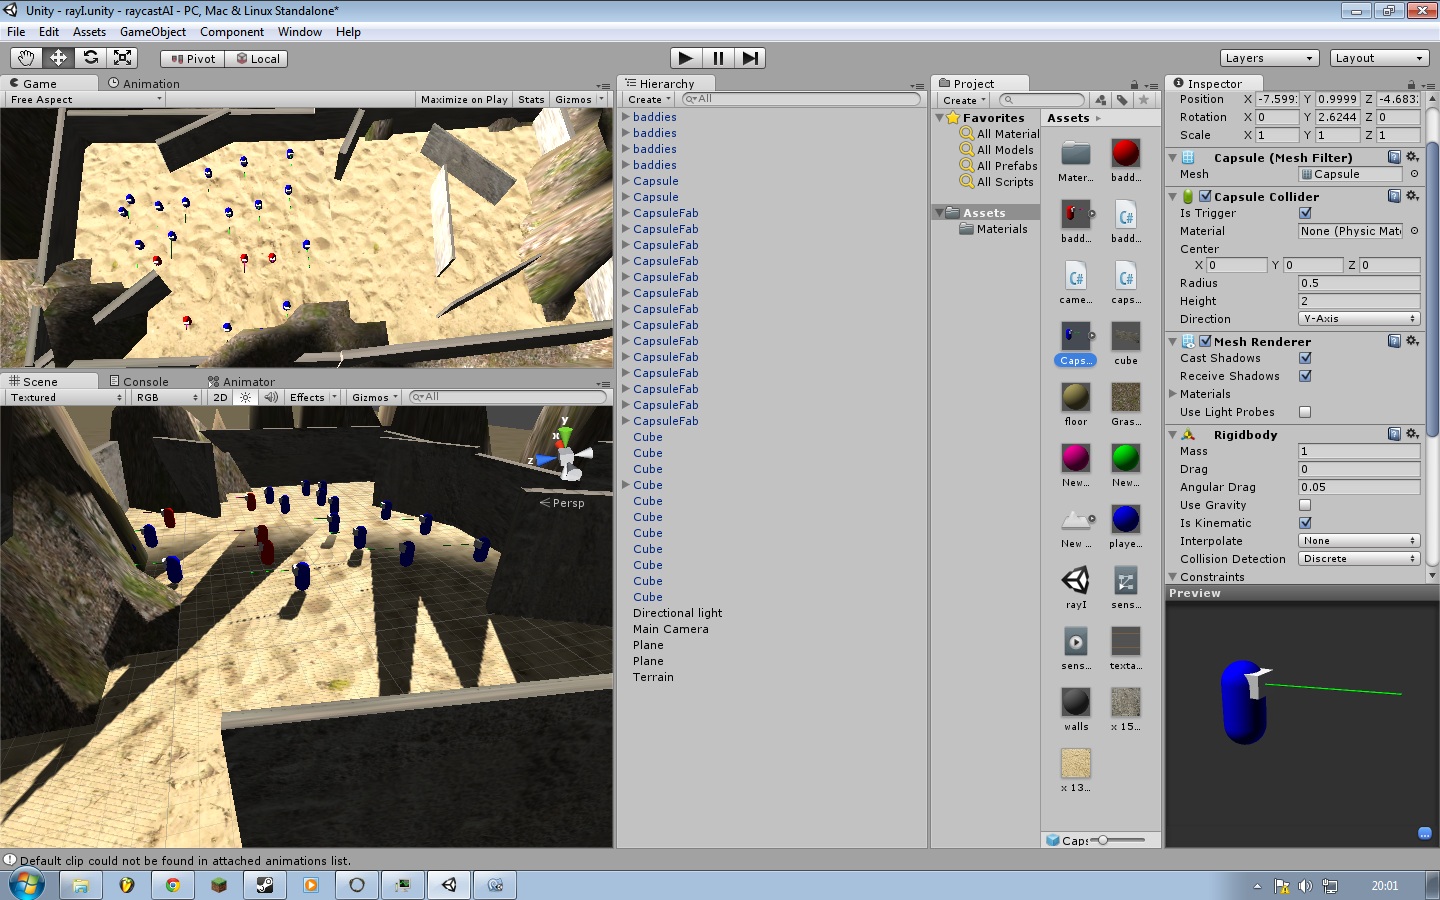Click the Pause button
Image resolution: width=1440 pixels, height=900 pixels.
tap(718, 58)
